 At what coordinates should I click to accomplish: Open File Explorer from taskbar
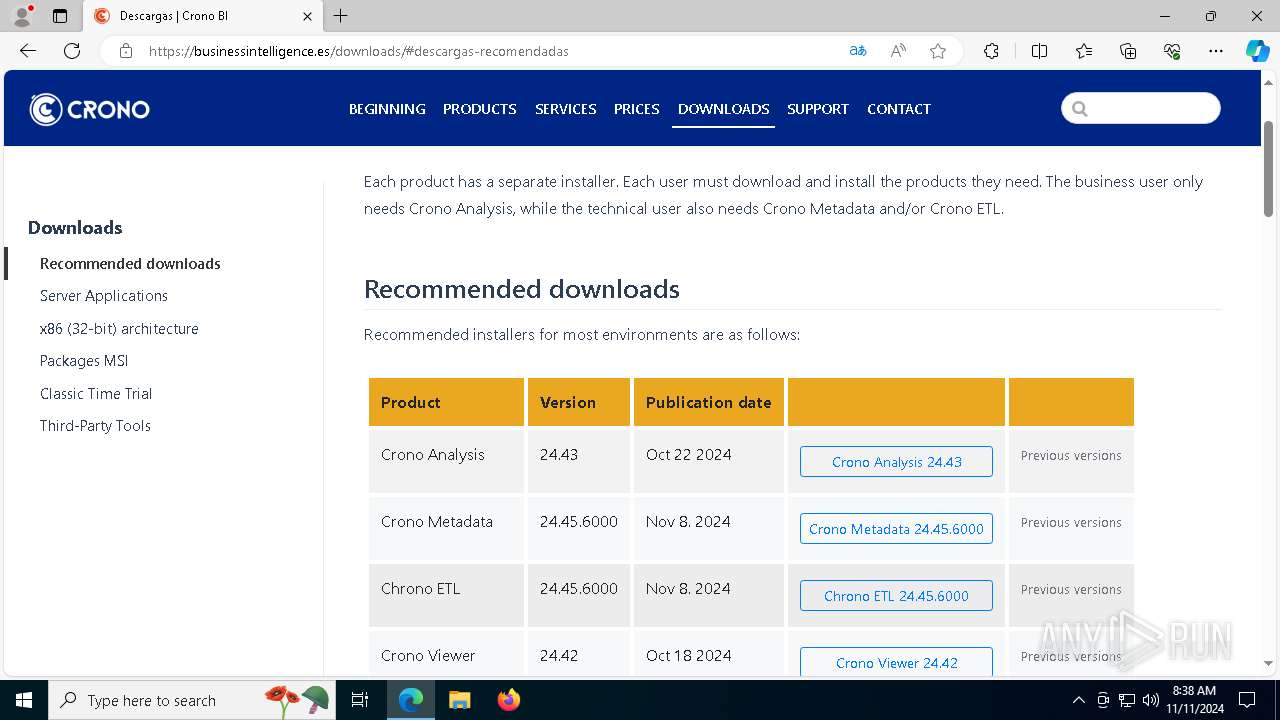(x=459, y=700)
